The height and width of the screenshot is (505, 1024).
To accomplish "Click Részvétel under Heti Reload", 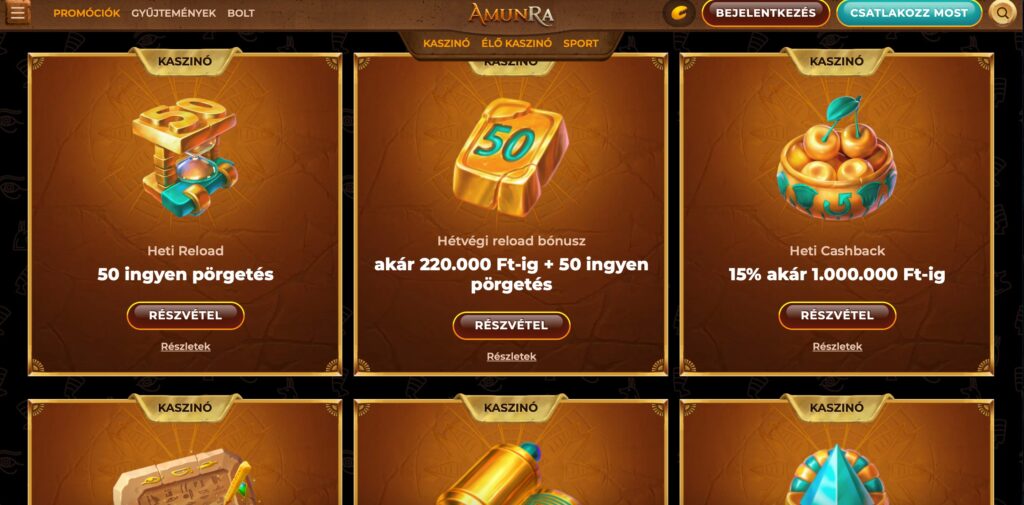I will coord(185,316).
